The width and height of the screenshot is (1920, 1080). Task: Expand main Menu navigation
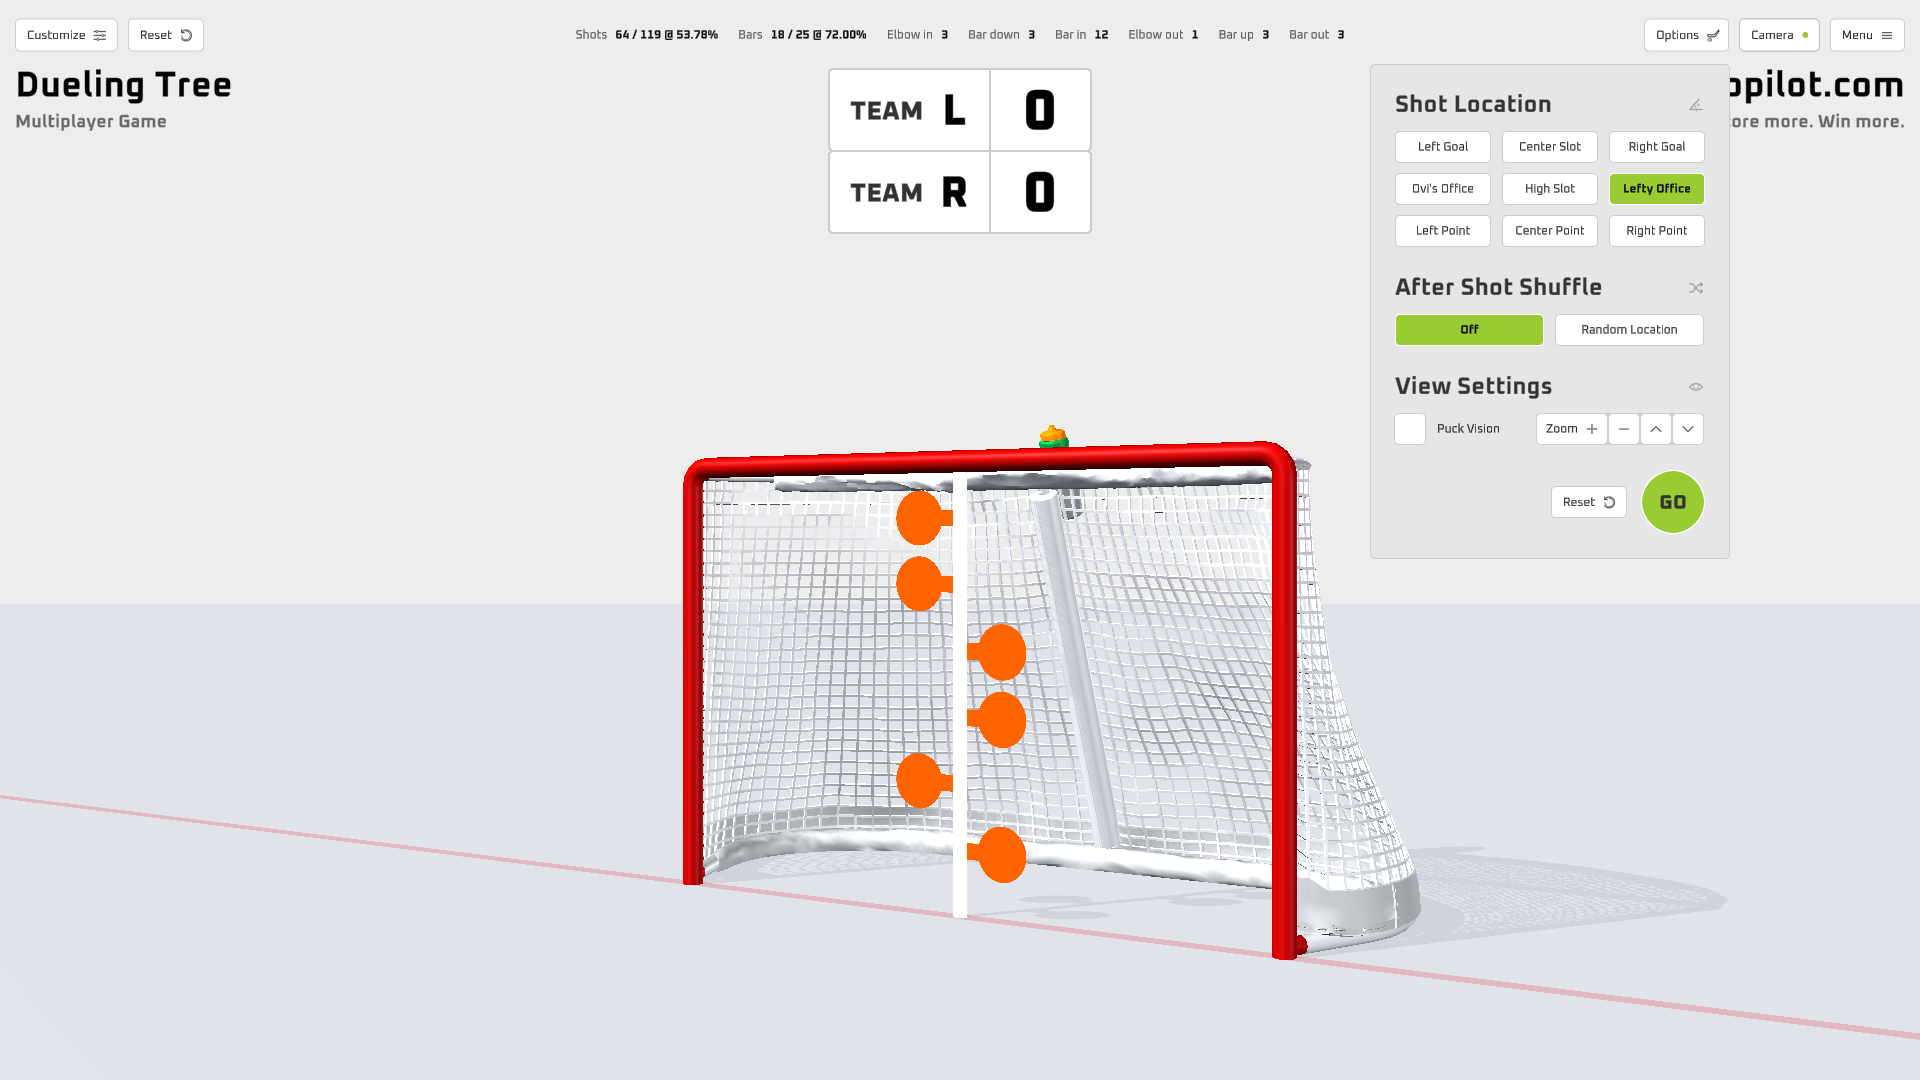click(x=1866, y=34)
